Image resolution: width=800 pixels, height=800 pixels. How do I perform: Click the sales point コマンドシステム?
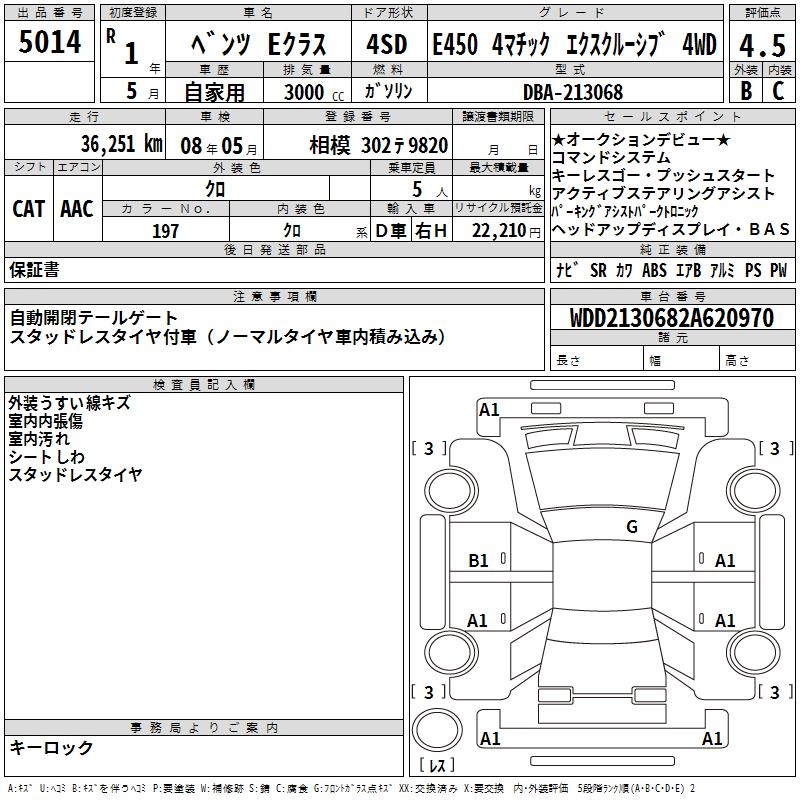611,157
